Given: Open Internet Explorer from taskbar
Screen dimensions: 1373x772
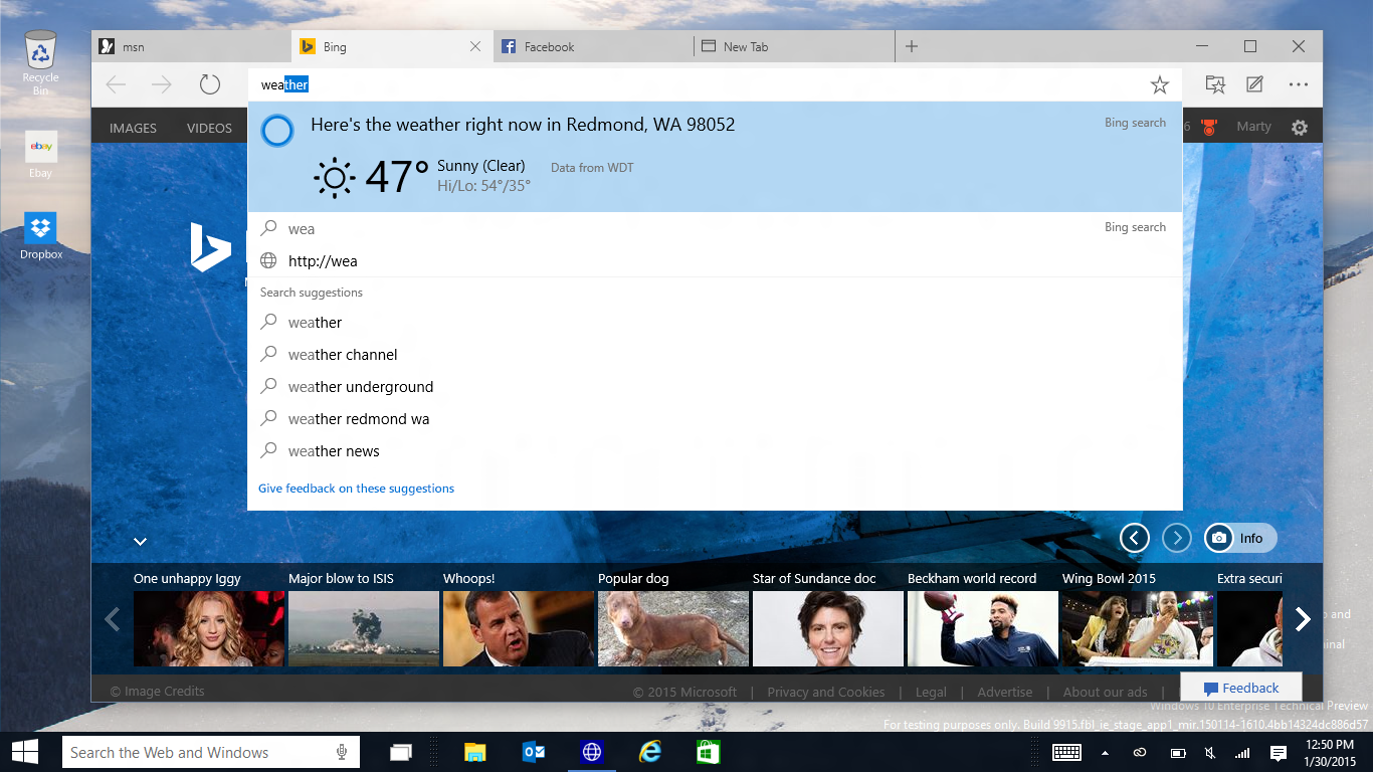Looking at the screenshot, I should tap(650, 752).
